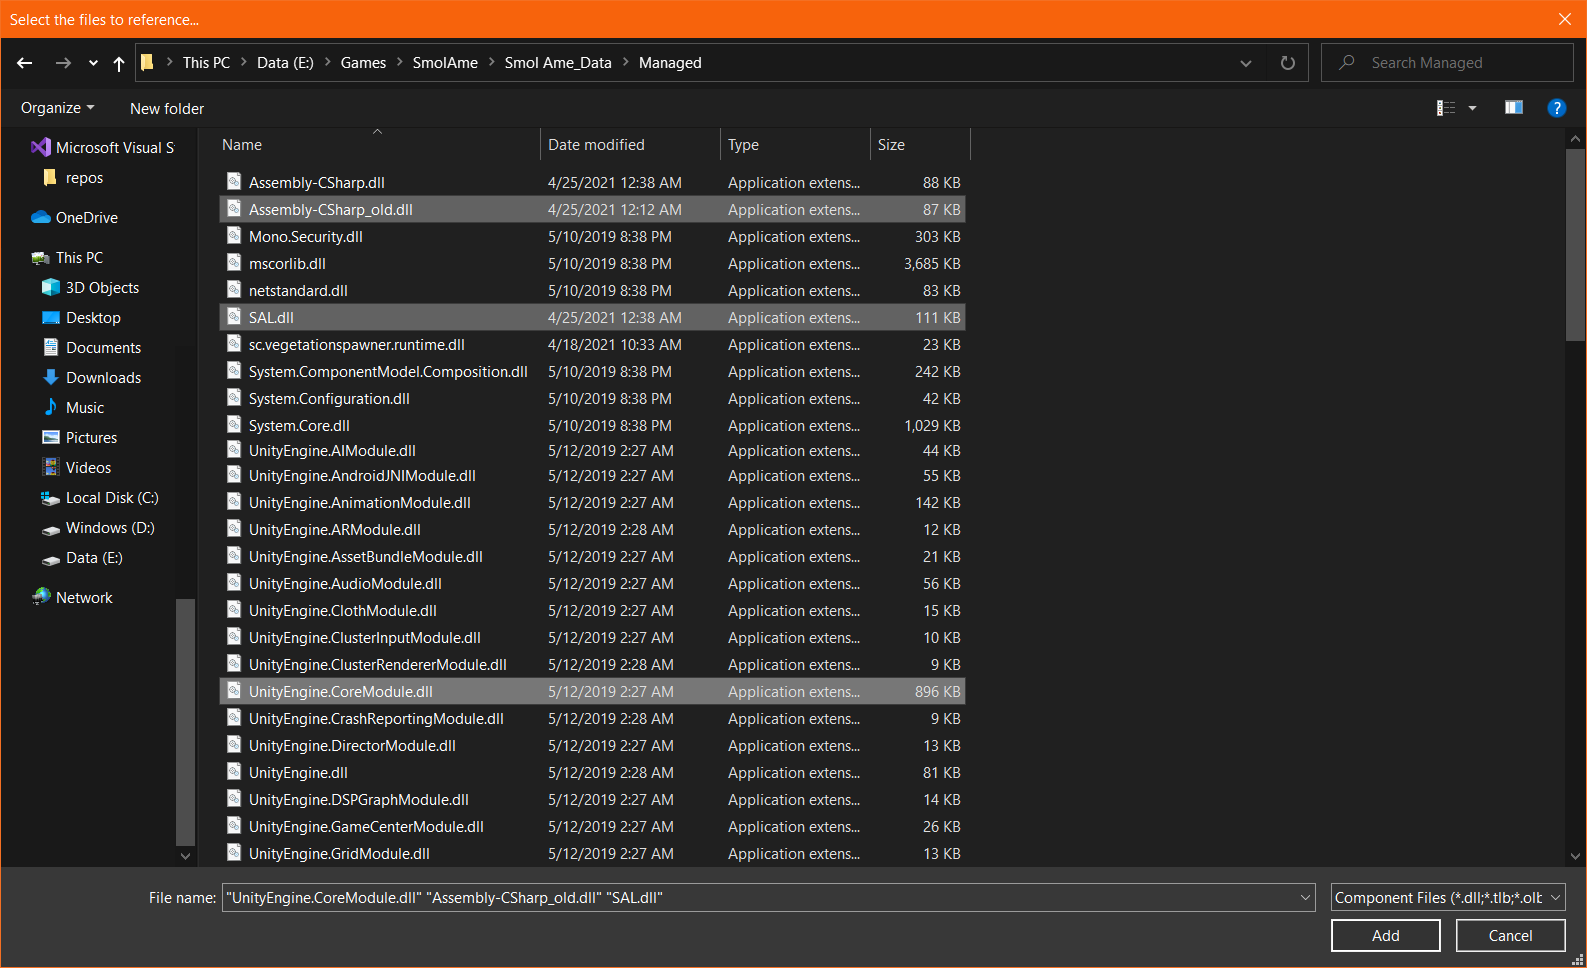Screen dimensions: 1587x968
Task: Select the System.Core.dll file
Action: click(592, 425)
